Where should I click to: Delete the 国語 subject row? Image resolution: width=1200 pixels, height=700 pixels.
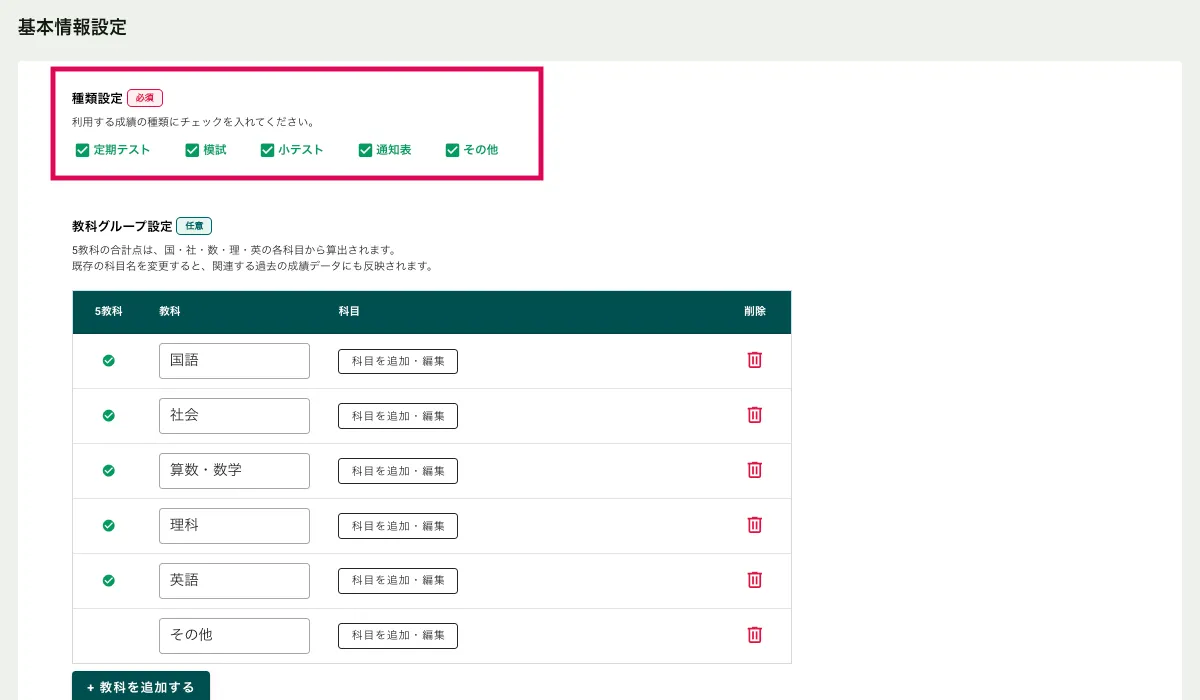click(755, 360)
